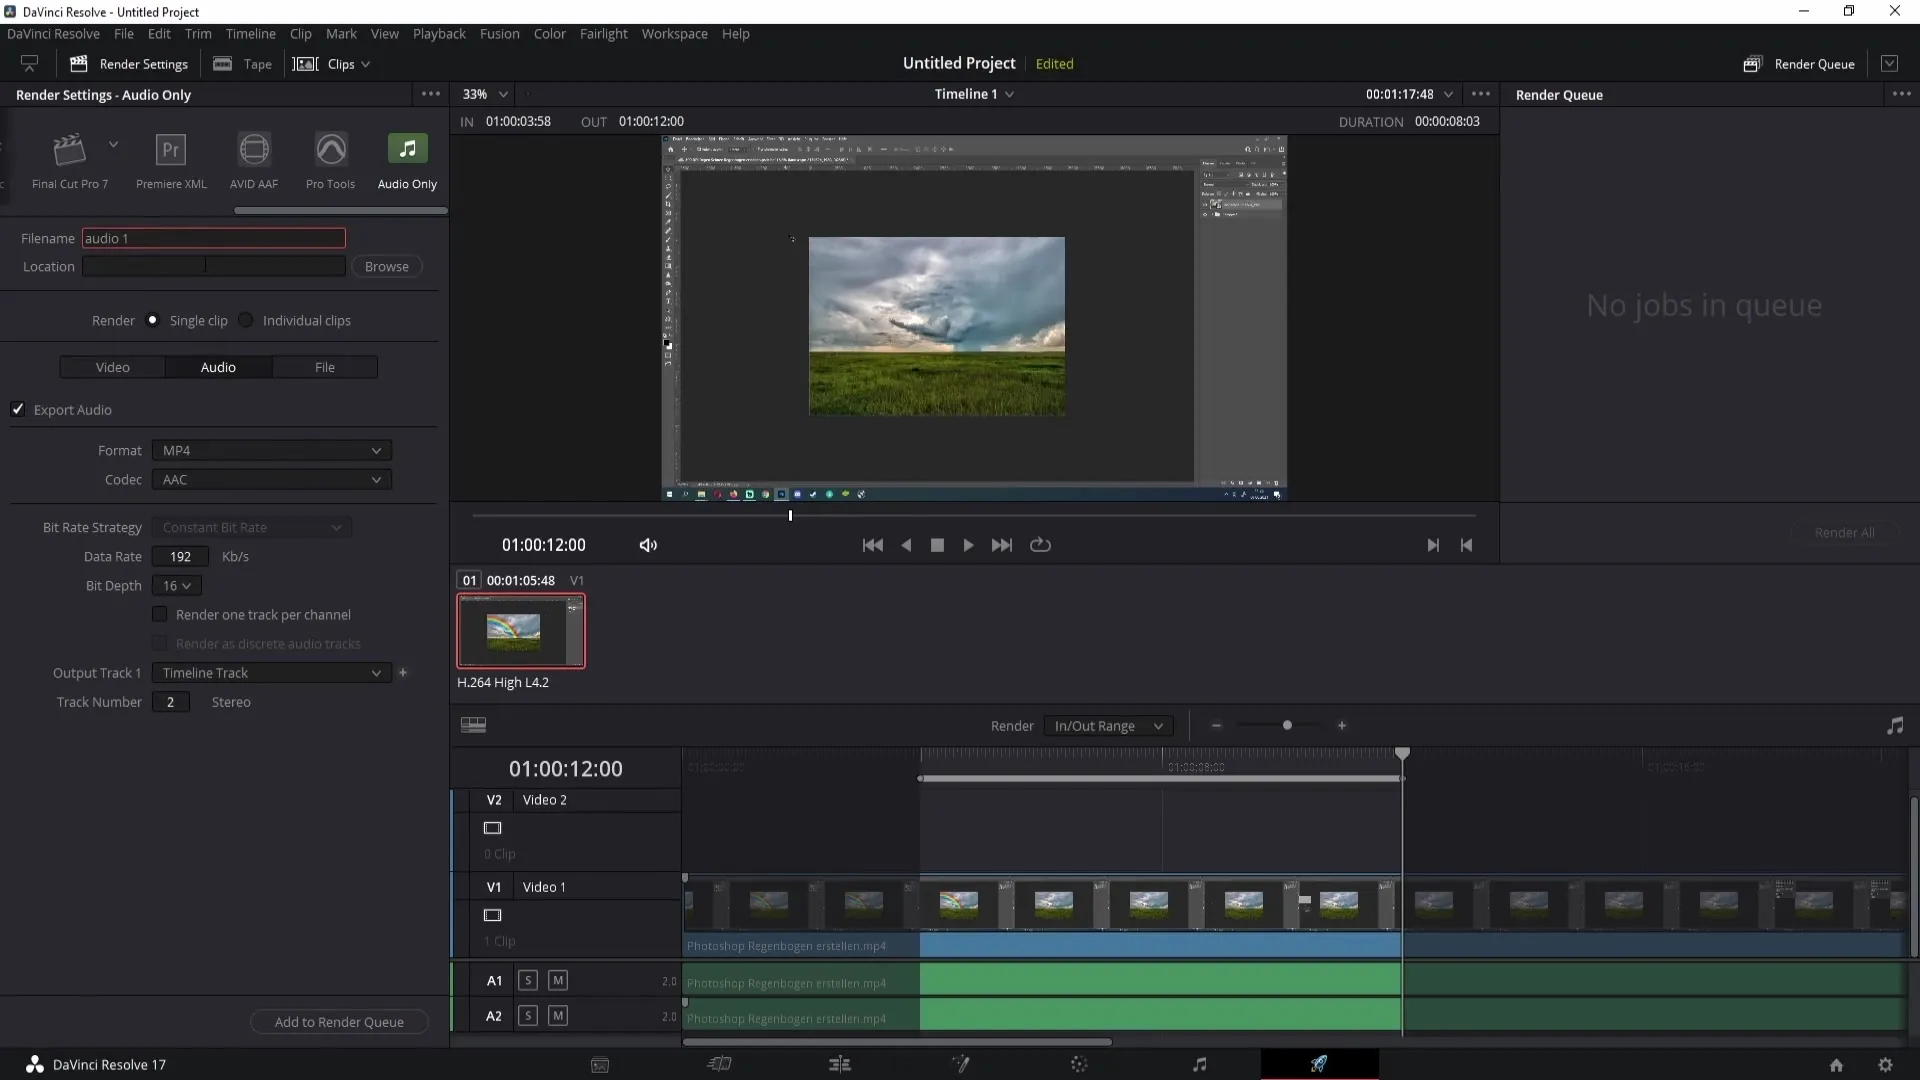Play in reverse in the viewer
Screen dimensions: 1920x1080
(x=906, y=545)
